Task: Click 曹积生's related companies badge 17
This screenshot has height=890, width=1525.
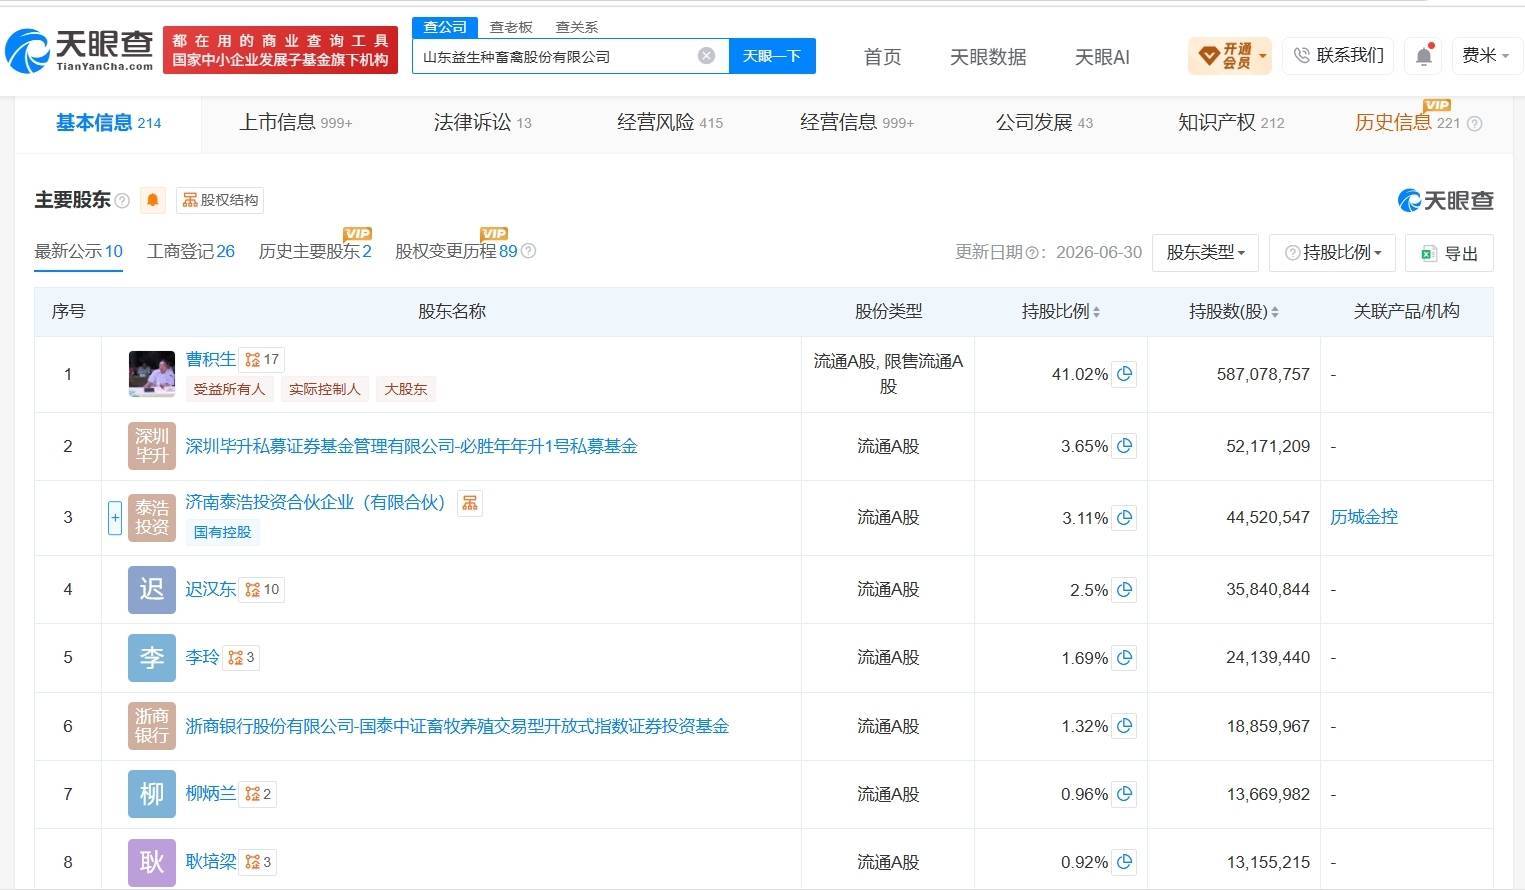Action: tap(263, 359)
